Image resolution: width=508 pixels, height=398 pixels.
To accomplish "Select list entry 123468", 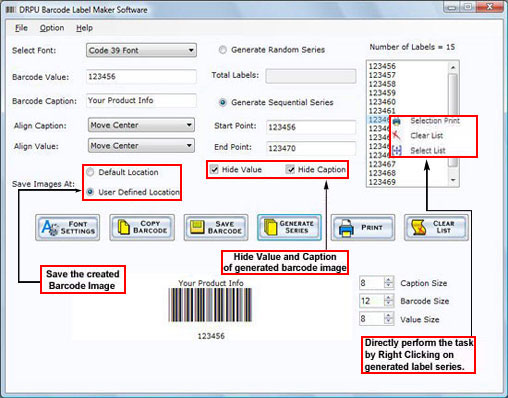I will (x=382, y=173).
